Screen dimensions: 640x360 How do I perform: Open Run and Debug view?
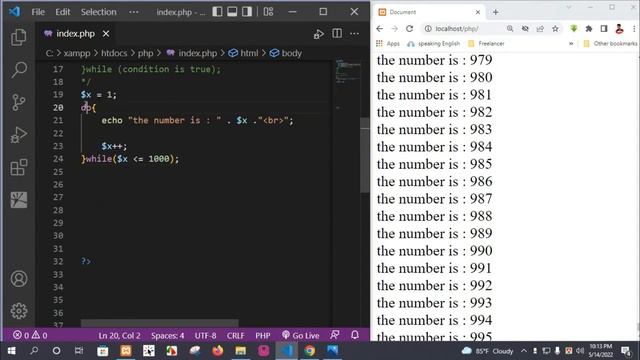[18, 135]
